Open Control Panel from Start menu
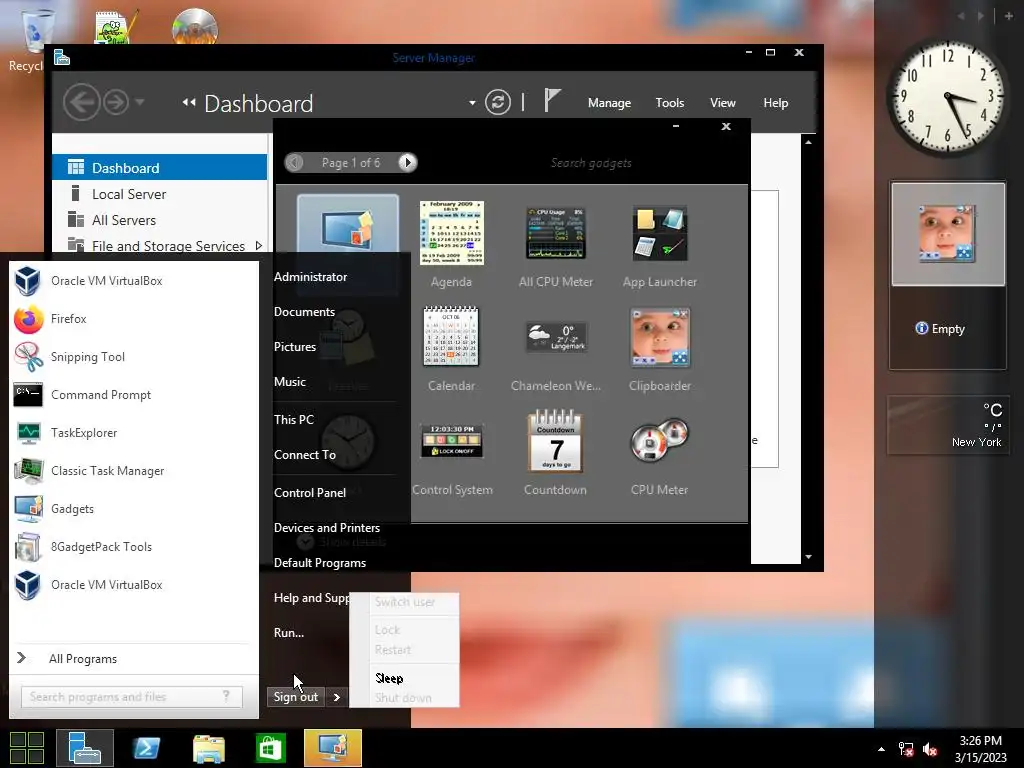Screen dimensions: 1024x768 click(310, 493)
